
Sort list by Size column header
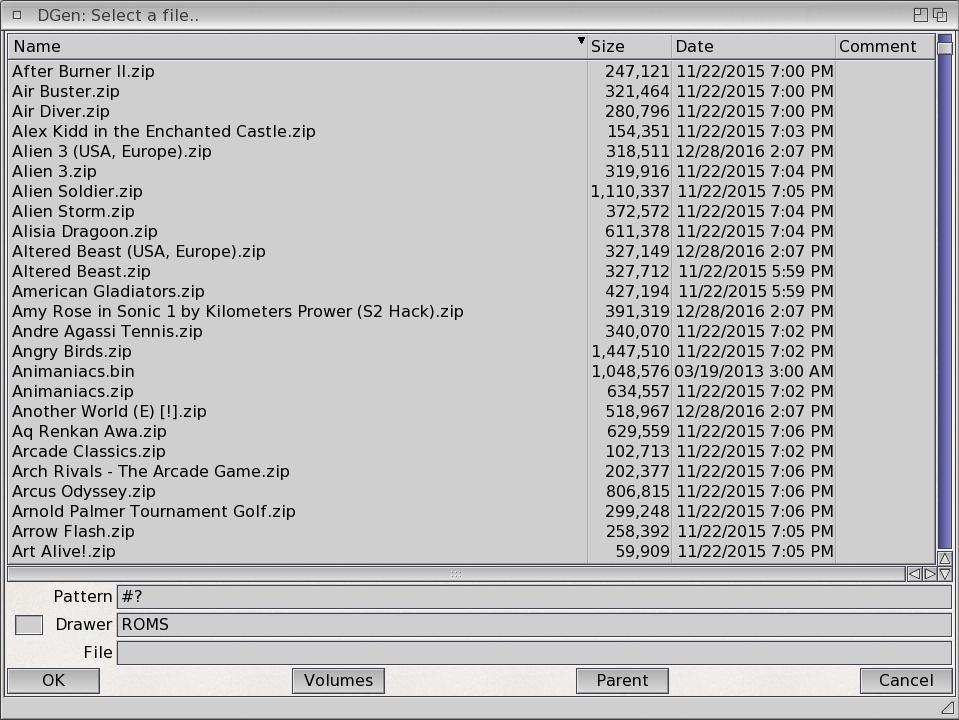pos(629,46)
